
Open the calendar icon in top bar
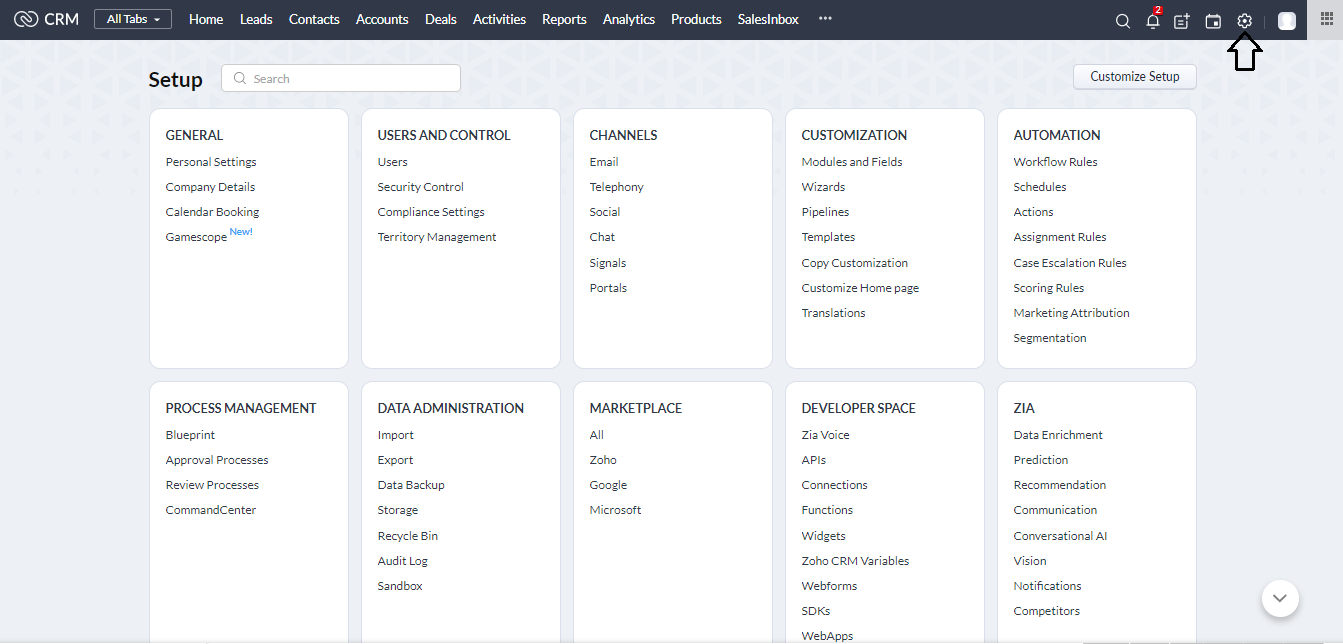(x=1213, y=21)
